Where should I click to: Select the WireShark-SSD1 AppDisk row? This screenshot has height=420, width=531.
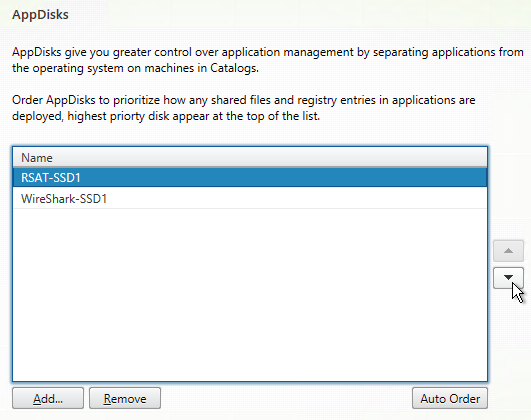[x=250, y=198]
